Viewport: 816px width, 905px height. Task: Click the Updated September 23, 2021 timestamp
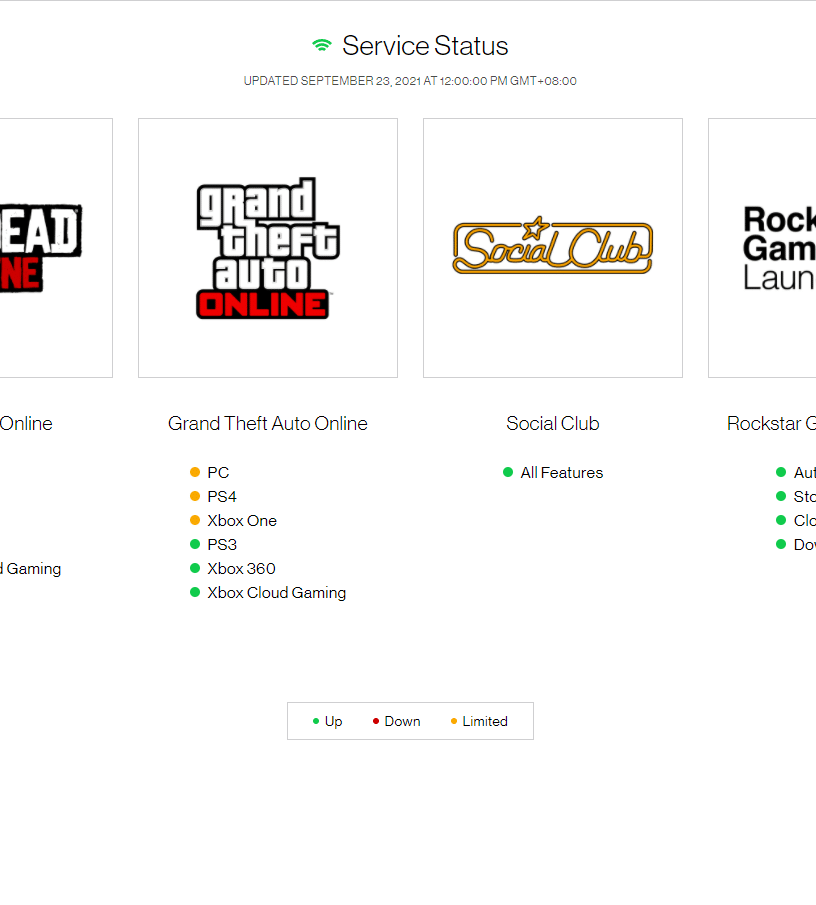[410, 81]
